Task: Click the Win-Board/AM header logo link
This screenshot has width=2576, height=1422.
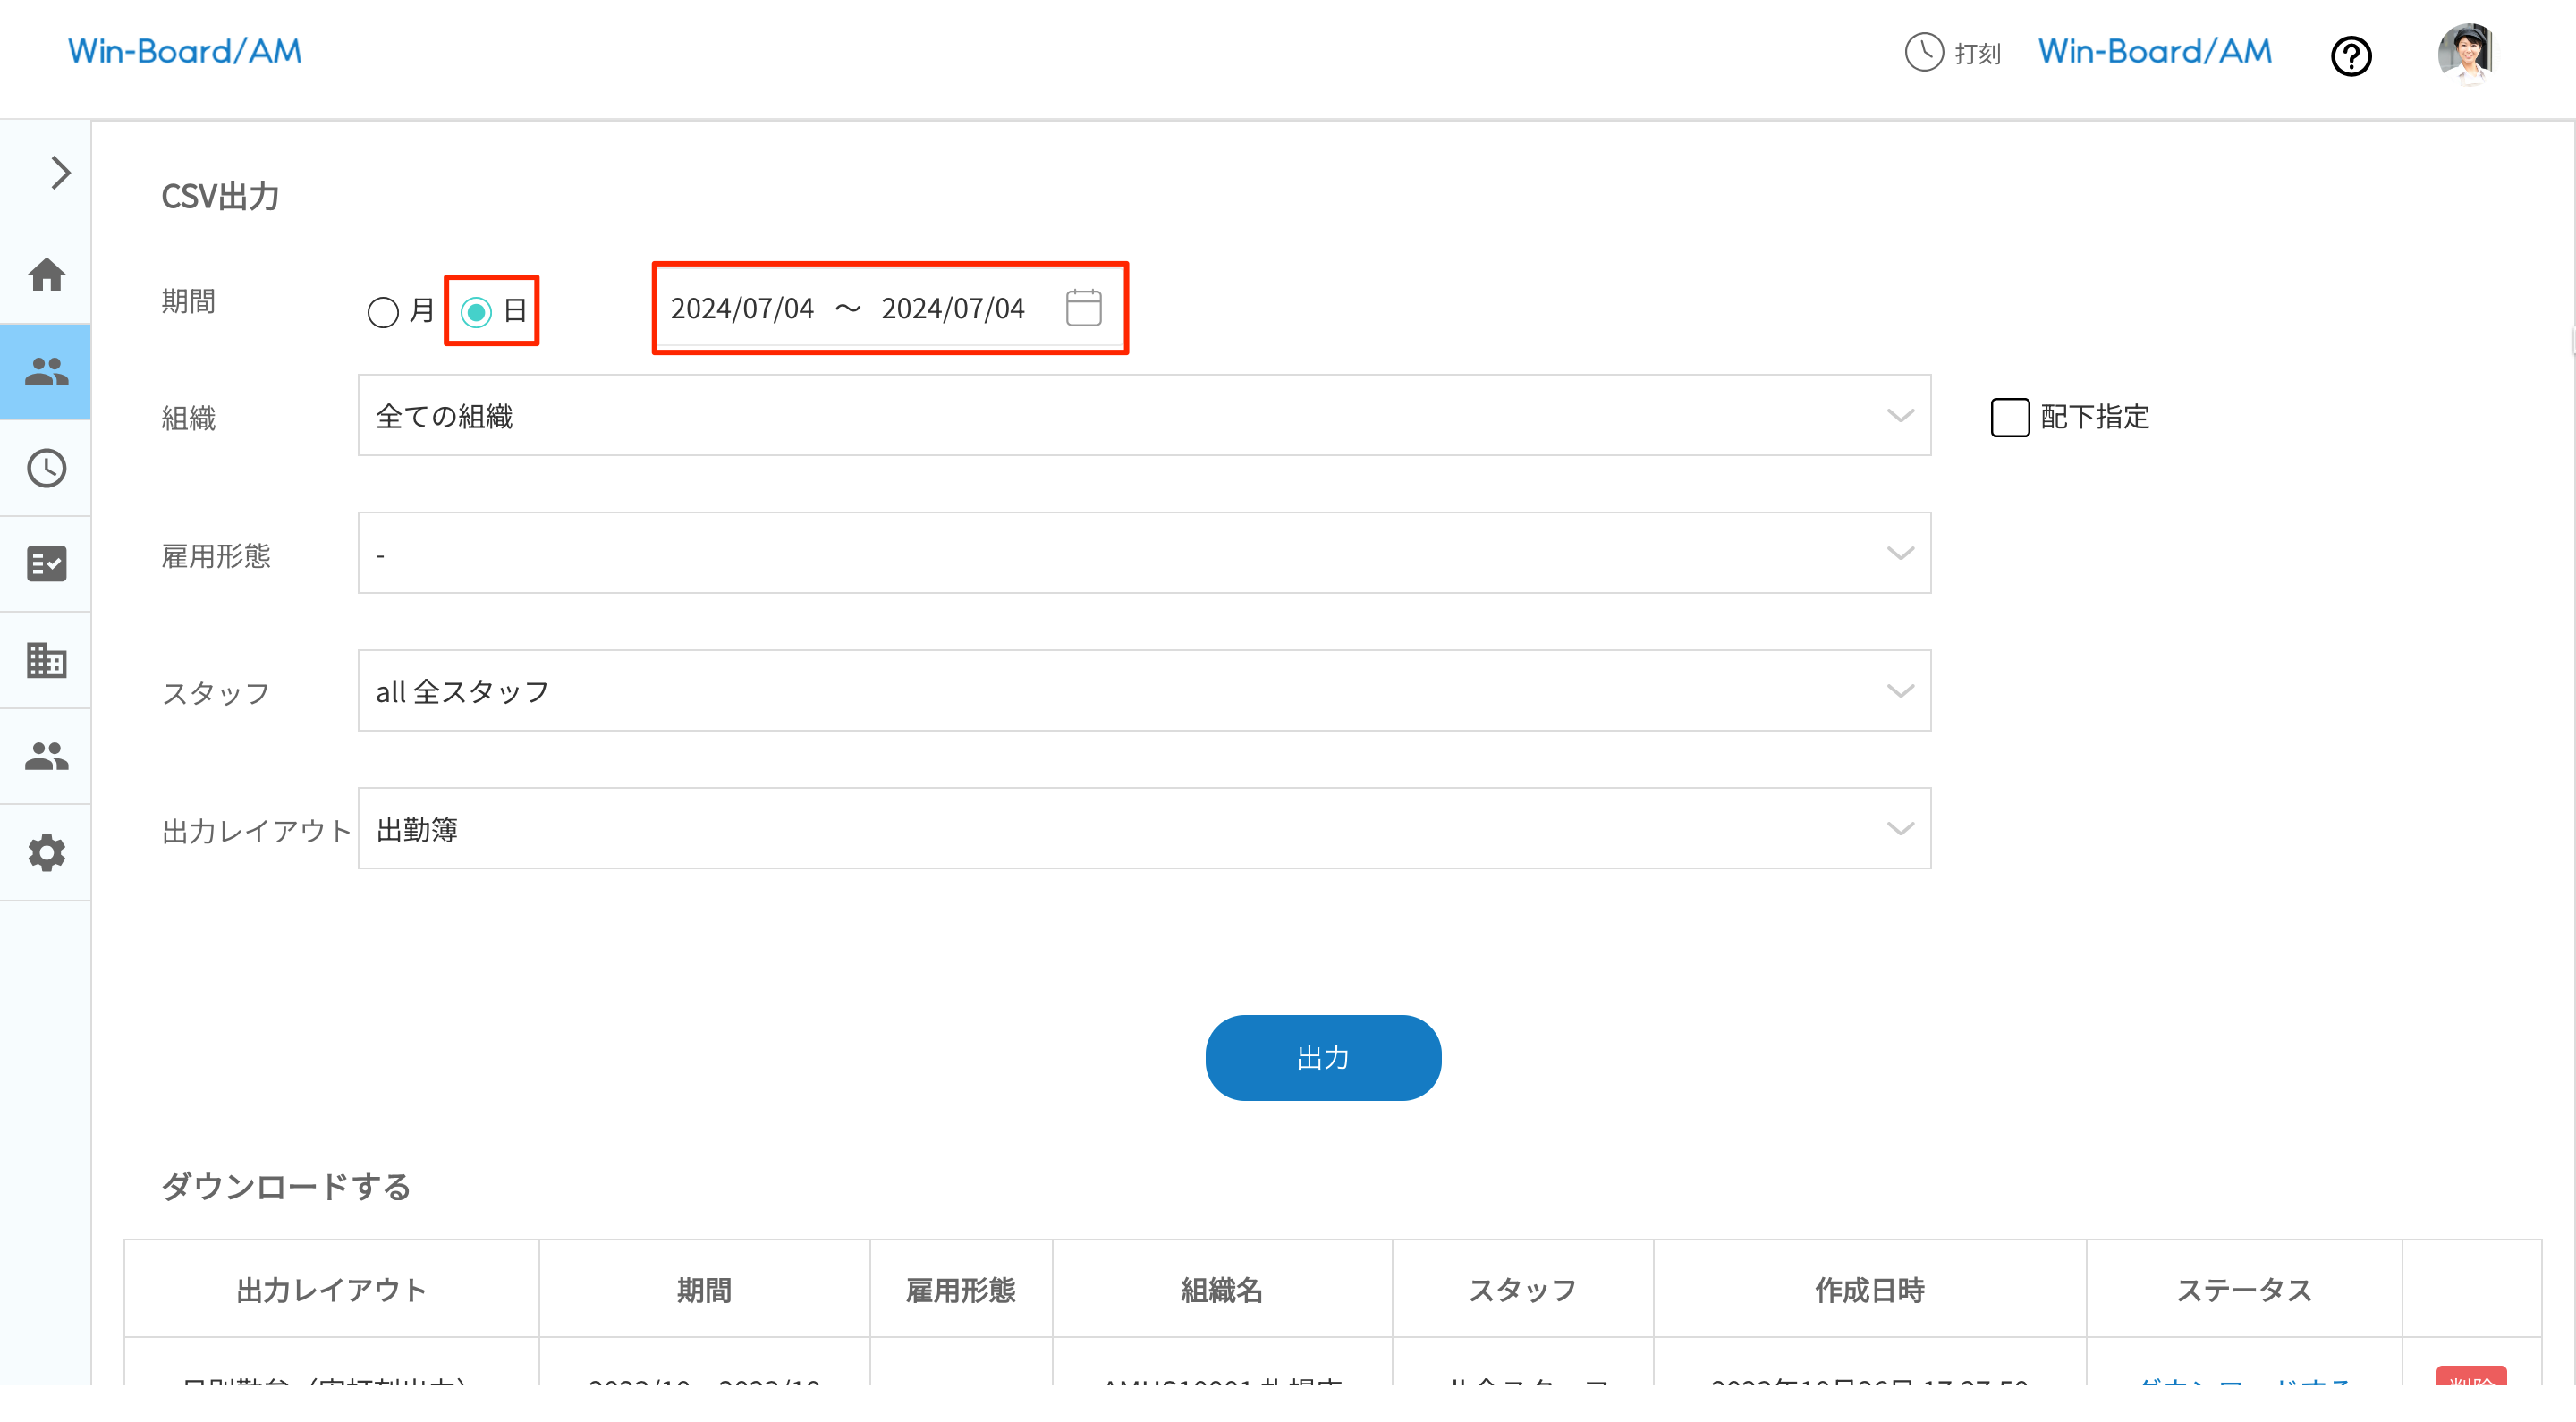Action: coord(185,50)
